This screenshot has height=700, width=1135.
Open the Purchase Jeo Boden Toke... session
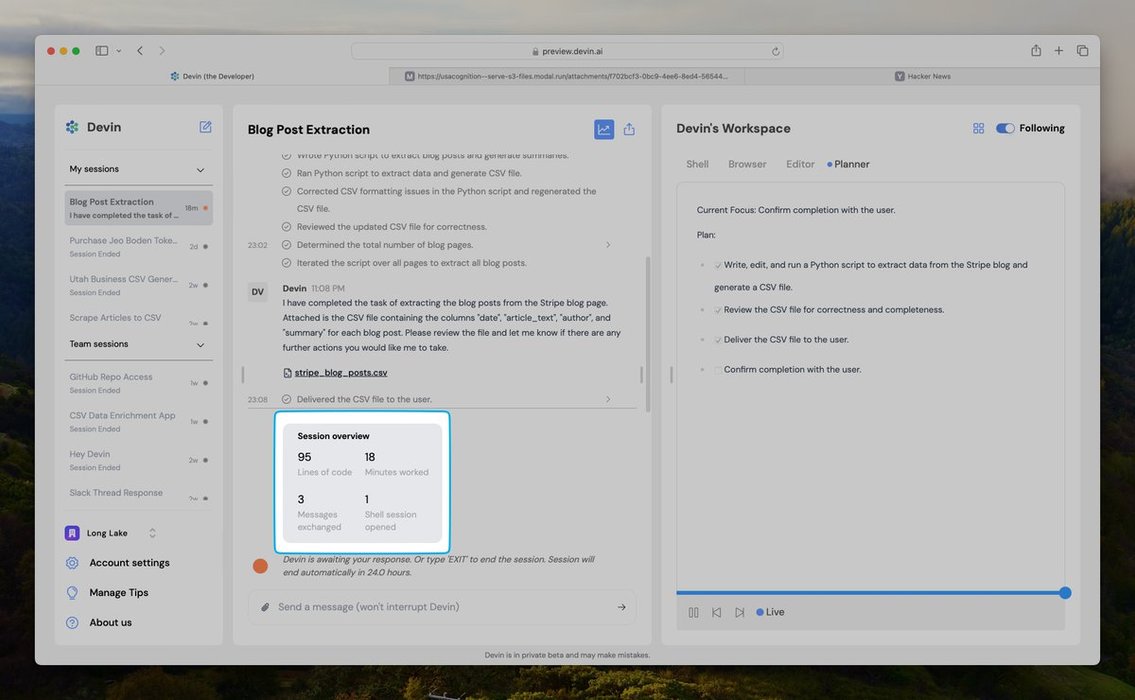click(138, 246)
